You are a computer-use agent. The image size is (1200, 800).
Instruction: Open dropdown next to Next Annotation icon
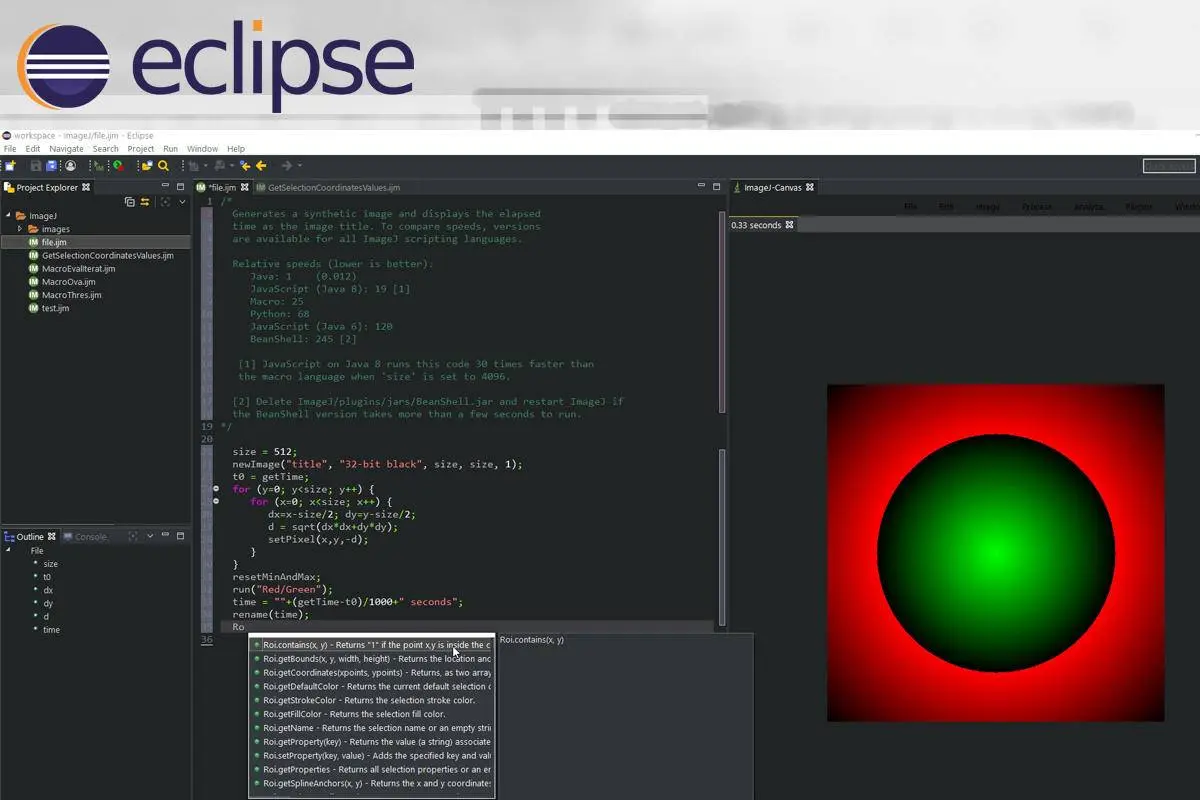click(x=206, y=165)
